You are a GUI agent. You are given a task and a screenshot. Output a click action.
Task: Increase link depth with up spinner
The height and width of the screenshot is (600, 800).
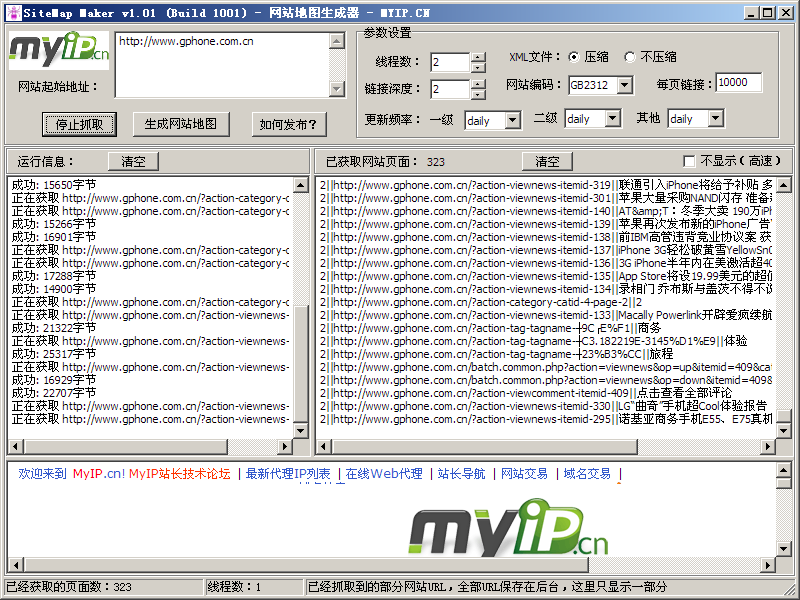(478, 84)
